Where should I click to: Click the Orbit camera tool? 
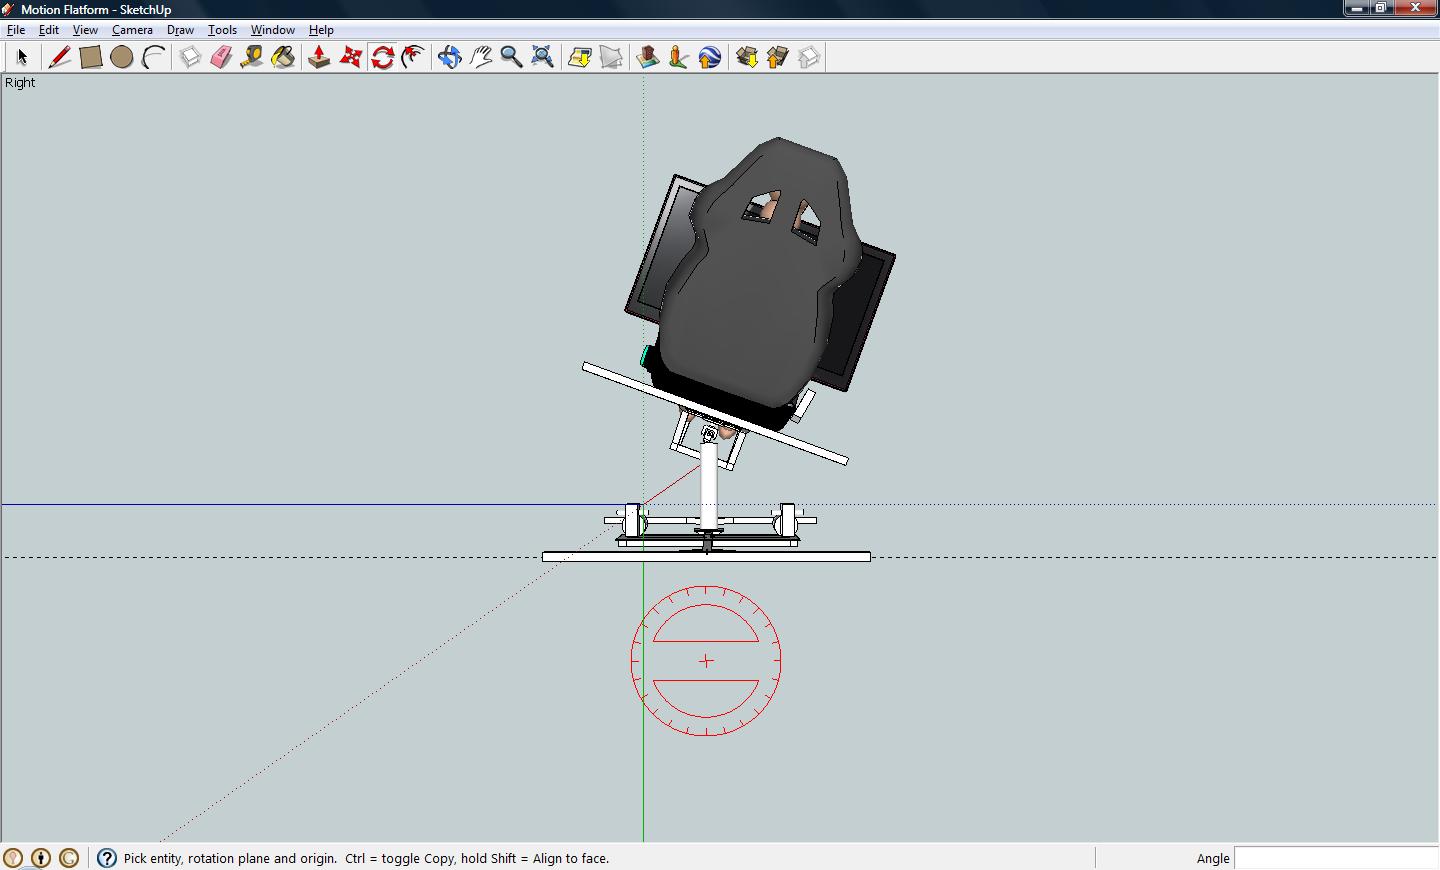(x=449, y=57)
